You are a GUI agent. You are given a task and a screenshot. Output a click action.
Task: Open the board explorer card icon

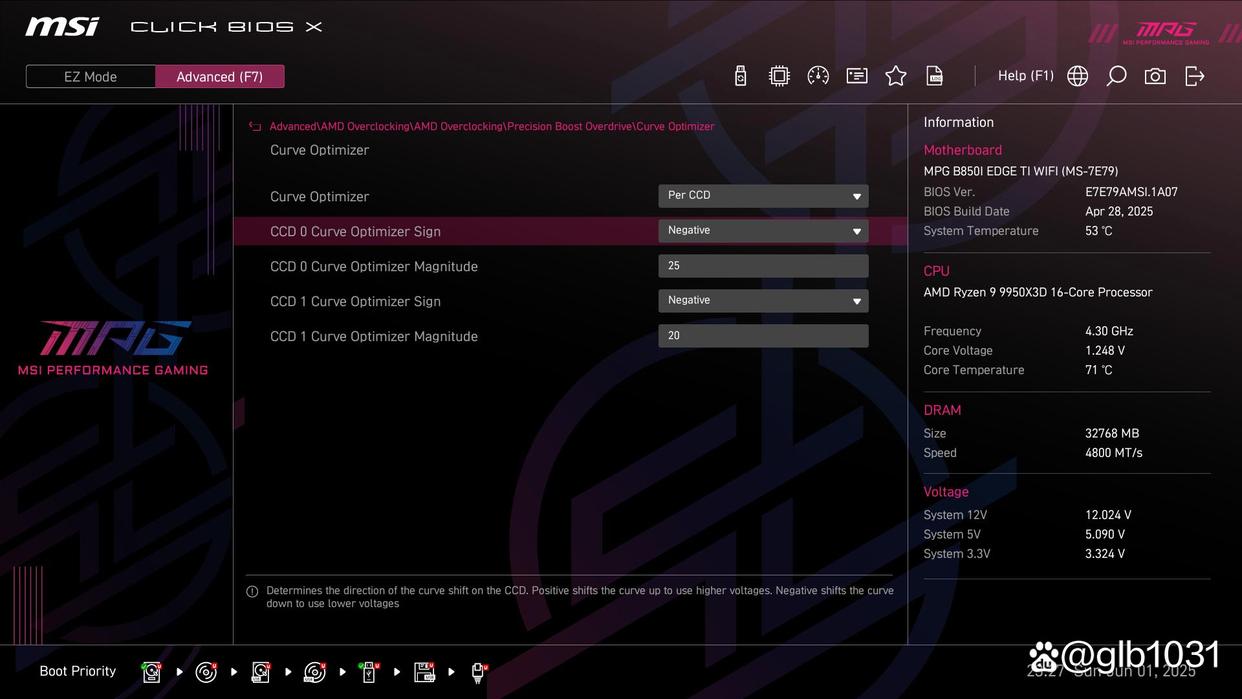pyautogui.click(x=857, y=76)
